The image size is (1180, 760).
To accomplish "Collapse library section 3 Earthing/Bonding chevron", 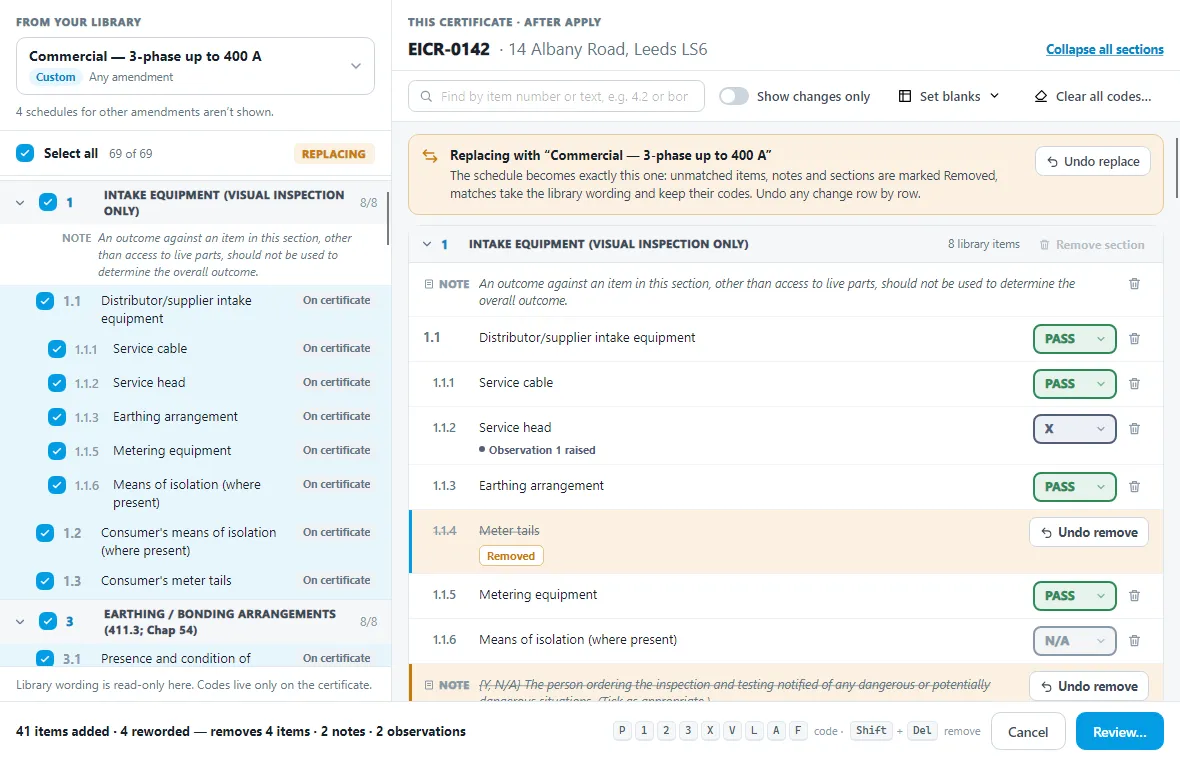I will pos(20,622).
